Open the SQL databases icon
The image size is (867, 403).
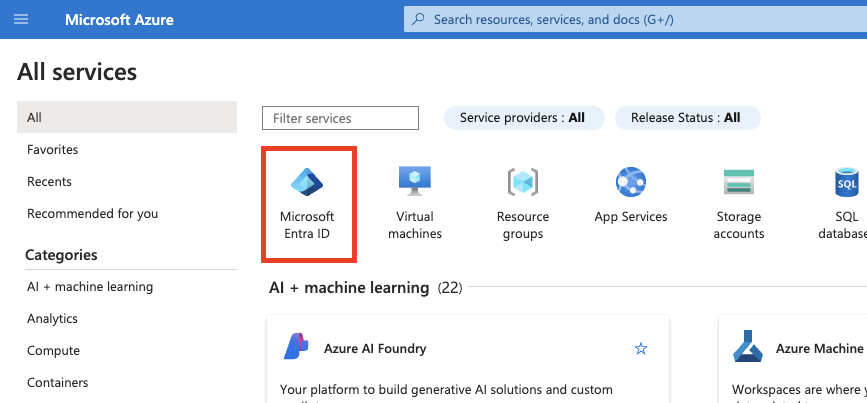click(x=847, y=182)
